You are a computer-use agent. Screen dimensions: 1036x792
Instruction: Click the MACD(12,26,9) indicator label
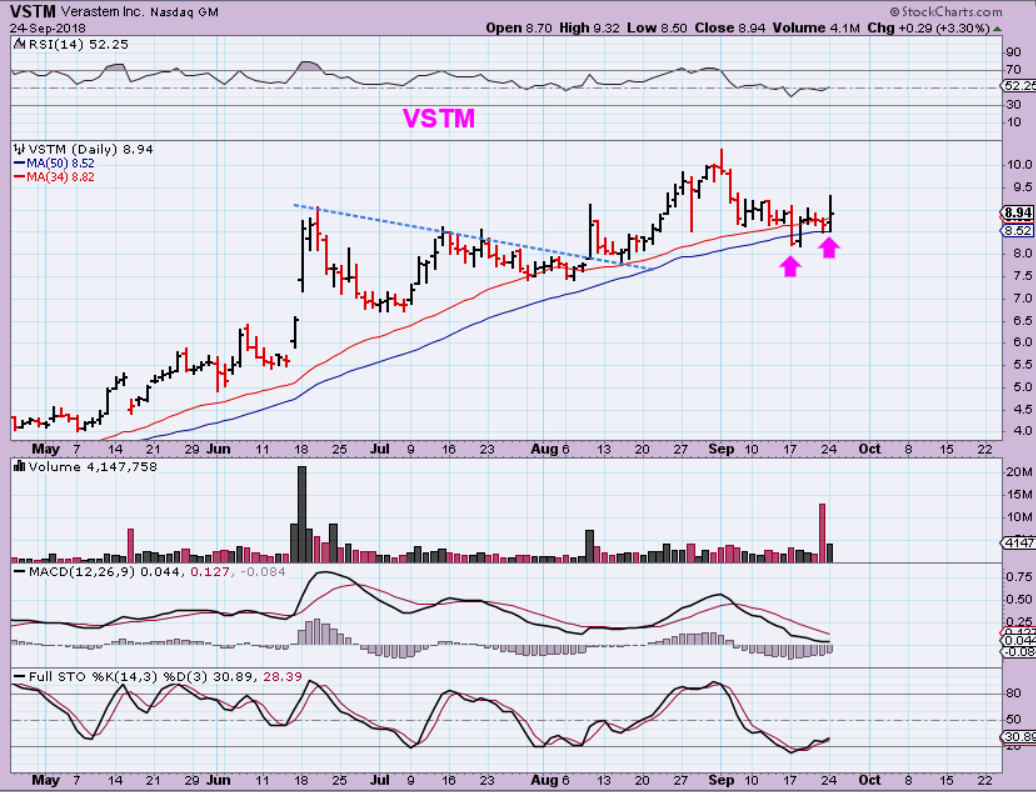tap(81, 571)
